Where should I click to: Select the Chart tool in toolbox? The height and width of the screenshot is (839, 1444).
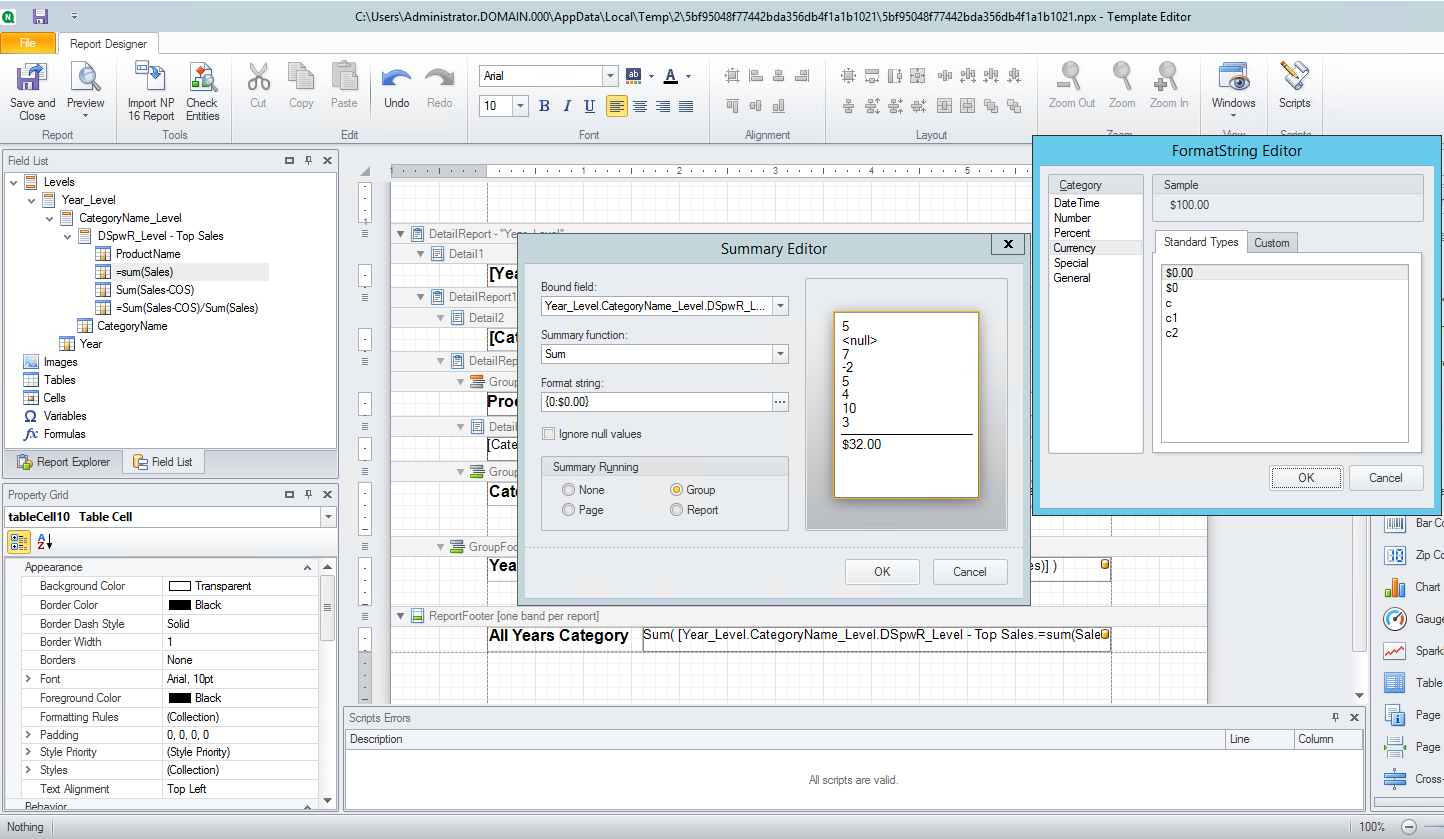click(x=1396, y=587)
